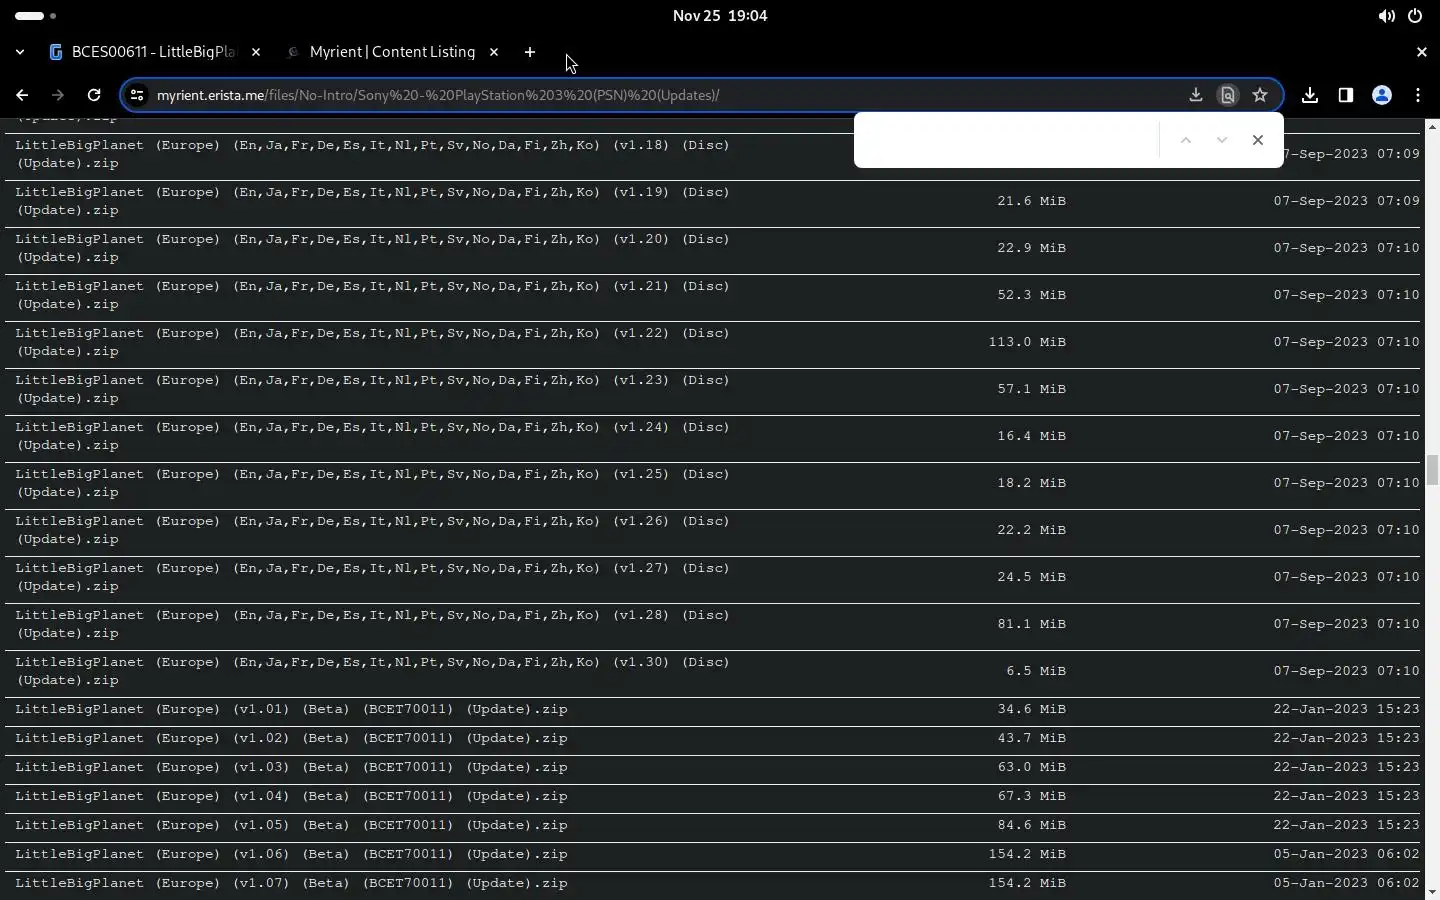Download LittleBigPlanet v1.22 Disc Update zip

pyautogui.click(x=372, y=342)
